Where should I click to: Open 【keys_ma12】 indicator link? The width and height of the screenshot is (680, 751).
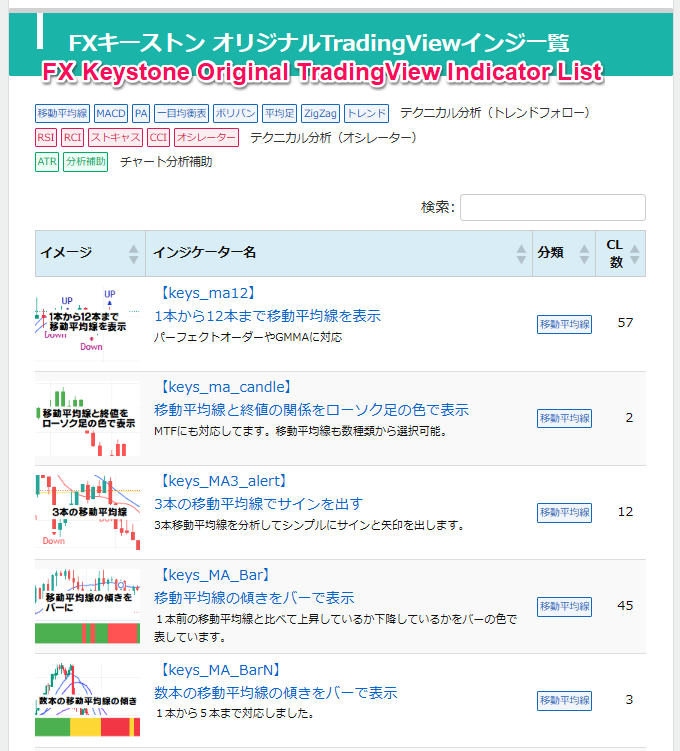(206, 293)
